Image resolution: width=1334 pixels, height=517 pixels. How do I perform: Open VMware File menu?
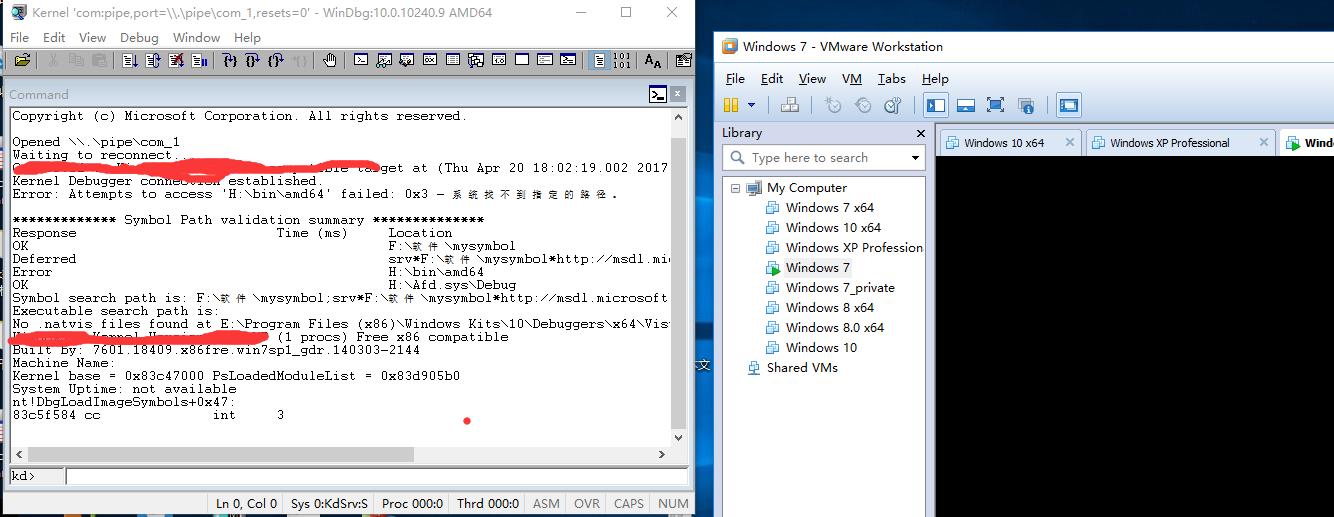click(x=735, y=79)
